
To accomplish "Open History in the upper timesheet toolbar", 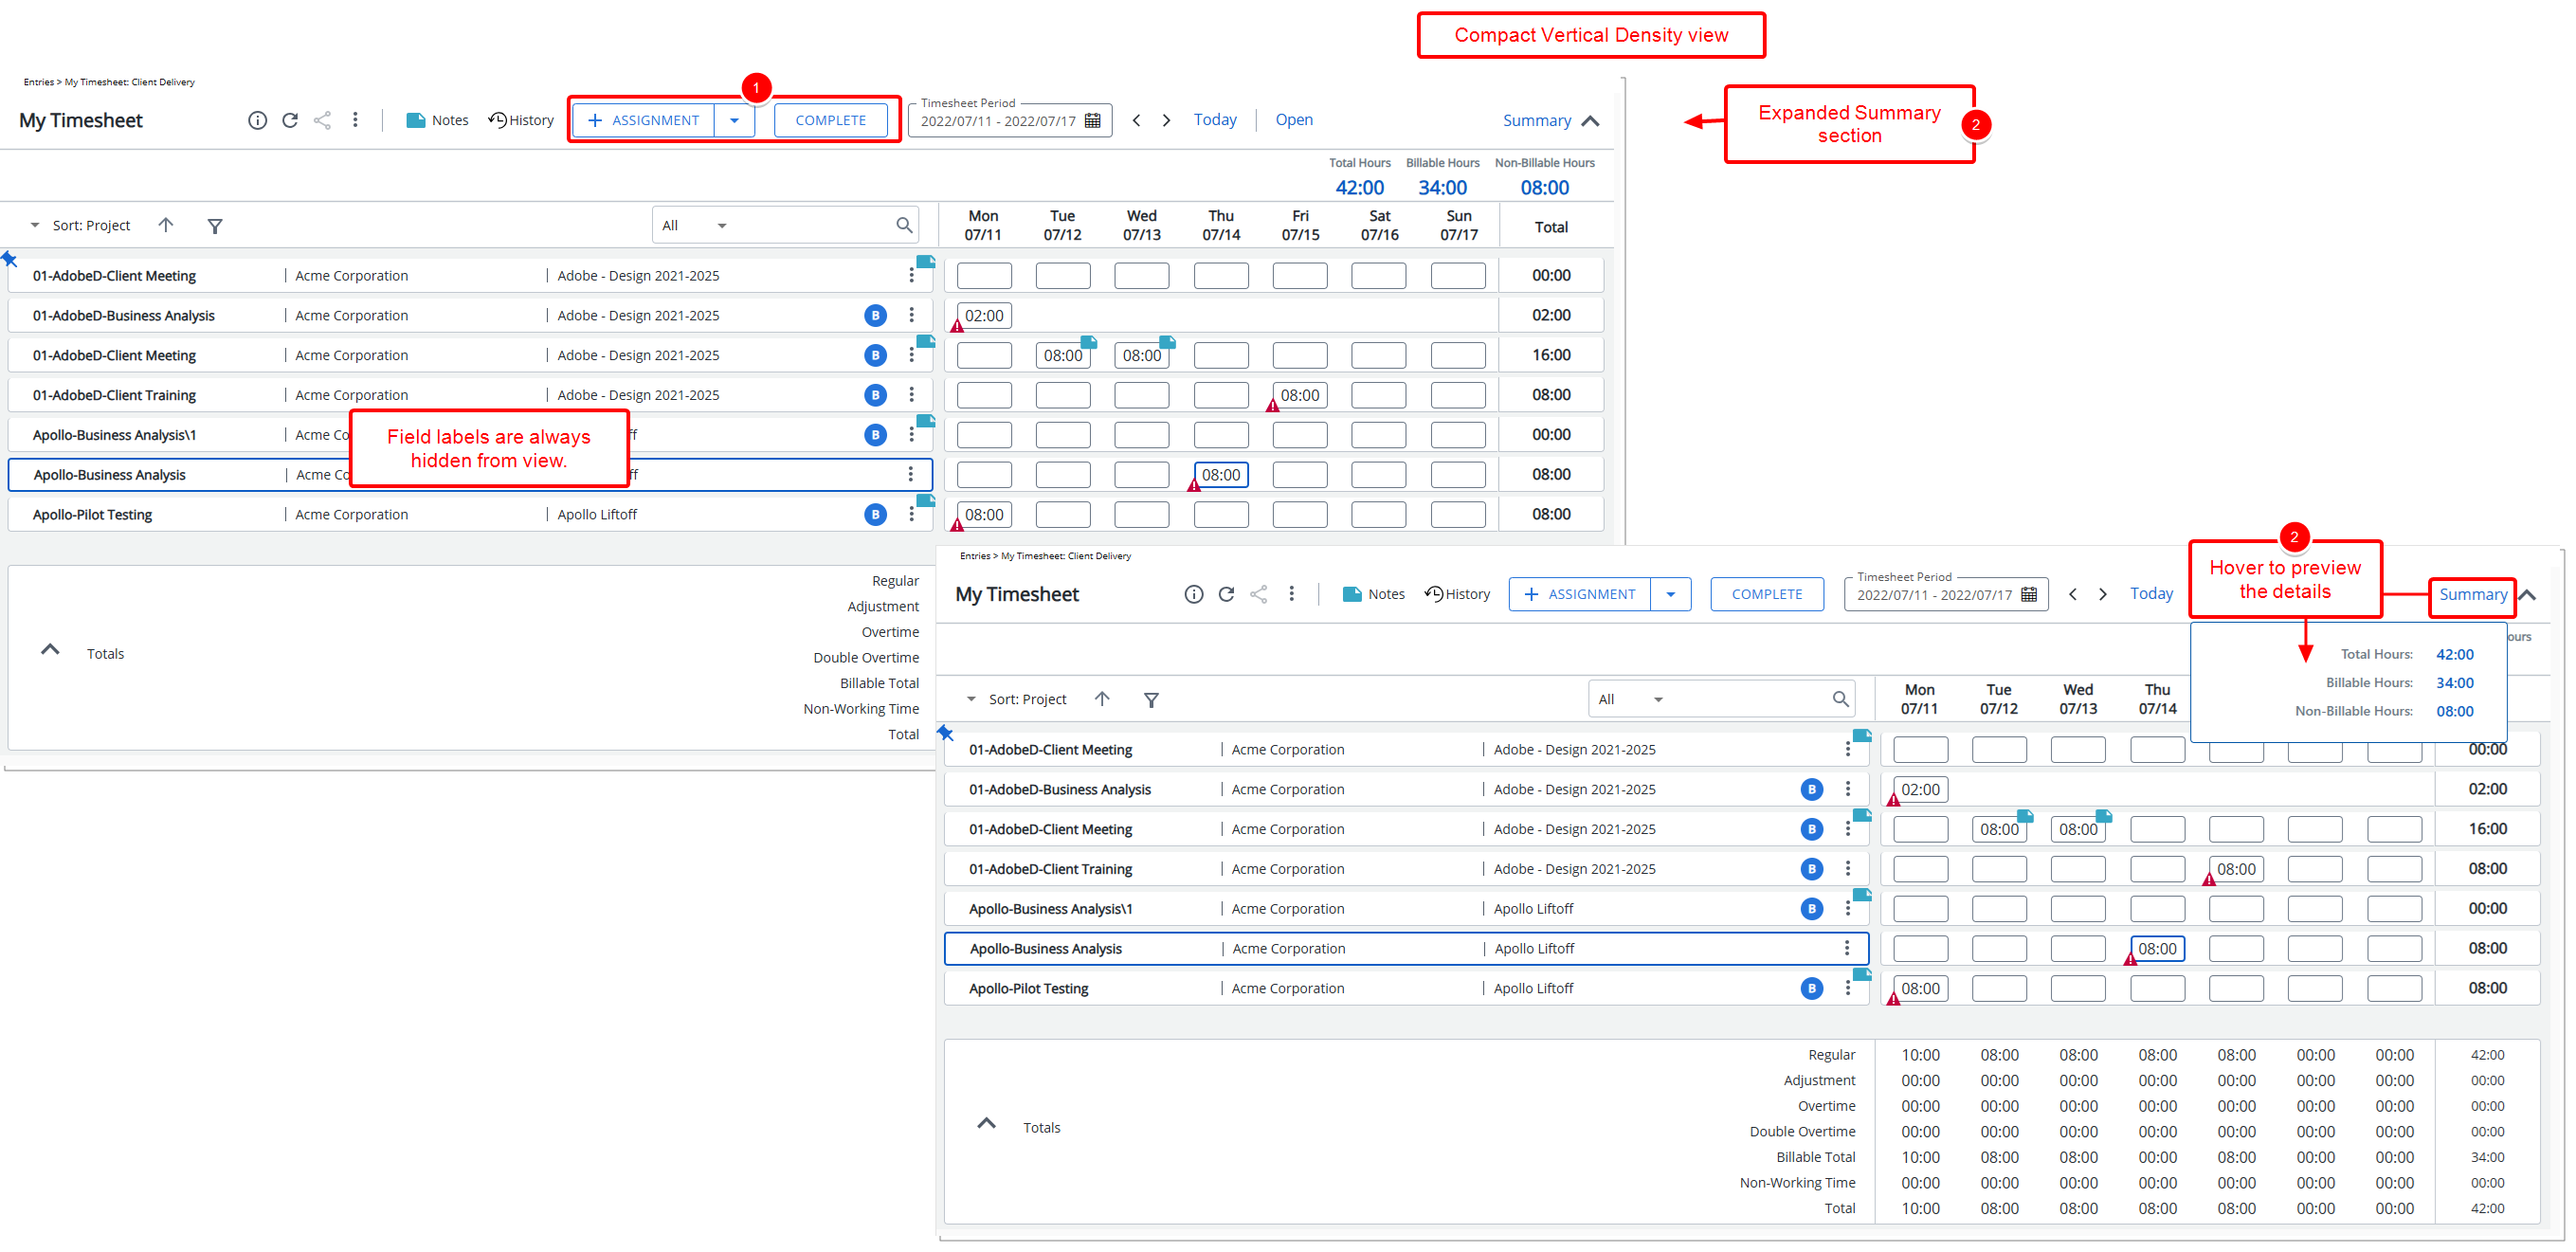I will 521,120.
